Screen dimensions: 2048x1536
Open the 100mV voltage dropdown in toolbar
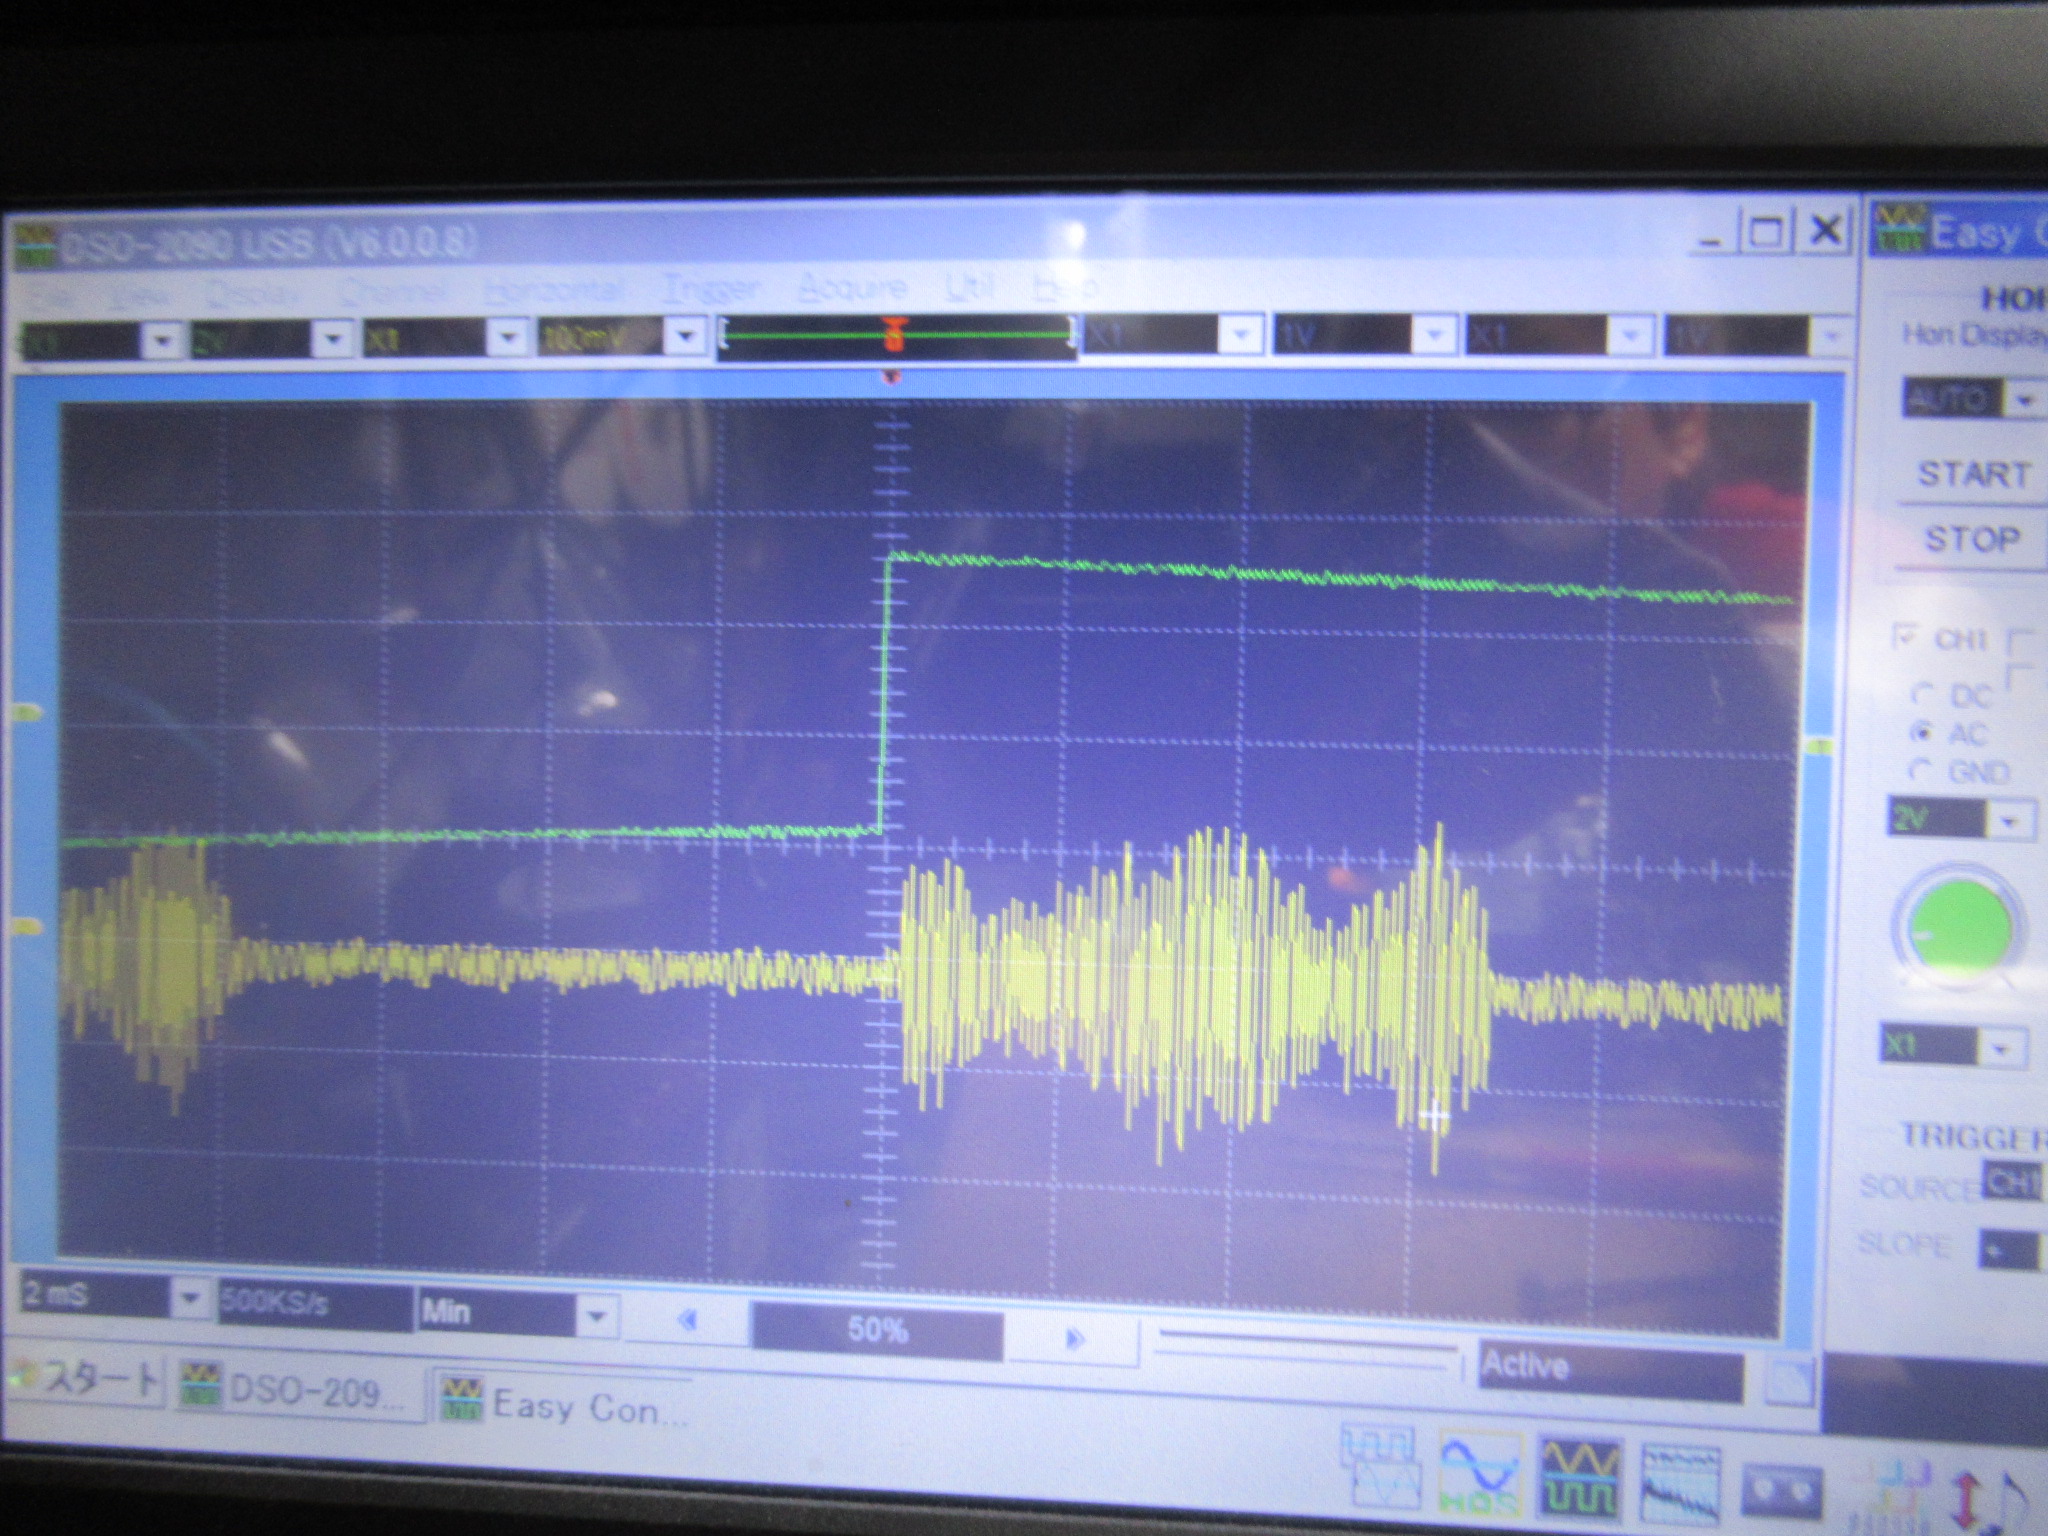686,337
